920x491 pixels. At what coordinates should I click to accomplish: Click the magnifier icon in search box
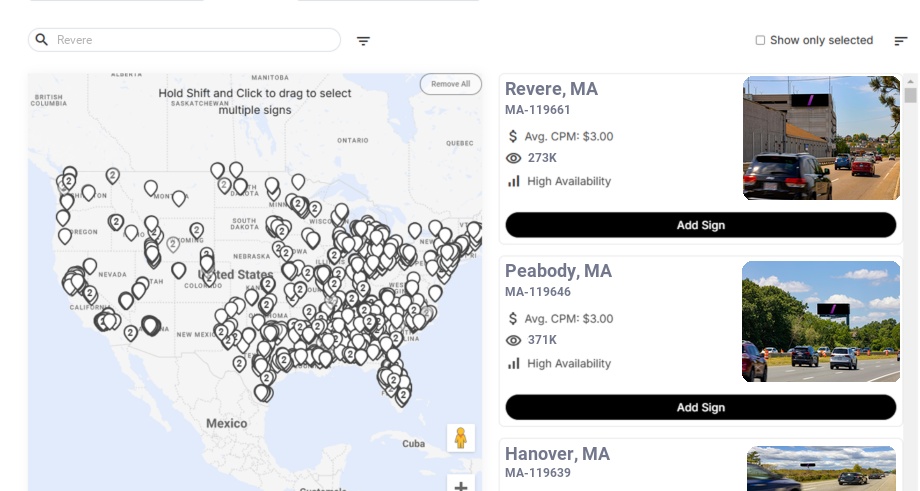pyautogui.click(x=42, y=40)
